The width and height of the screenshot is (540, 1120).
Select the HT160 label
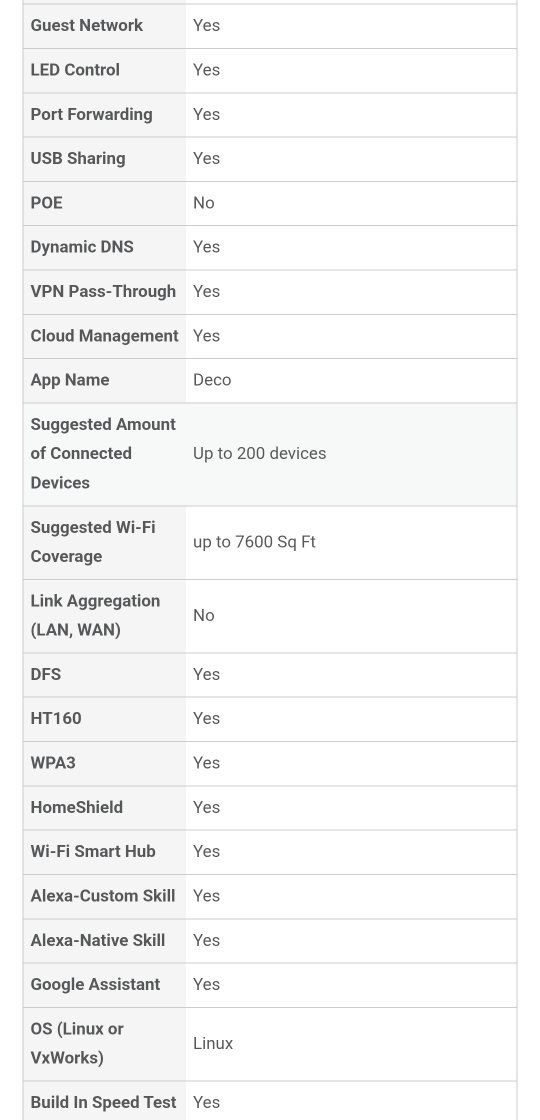pos(56,719)
